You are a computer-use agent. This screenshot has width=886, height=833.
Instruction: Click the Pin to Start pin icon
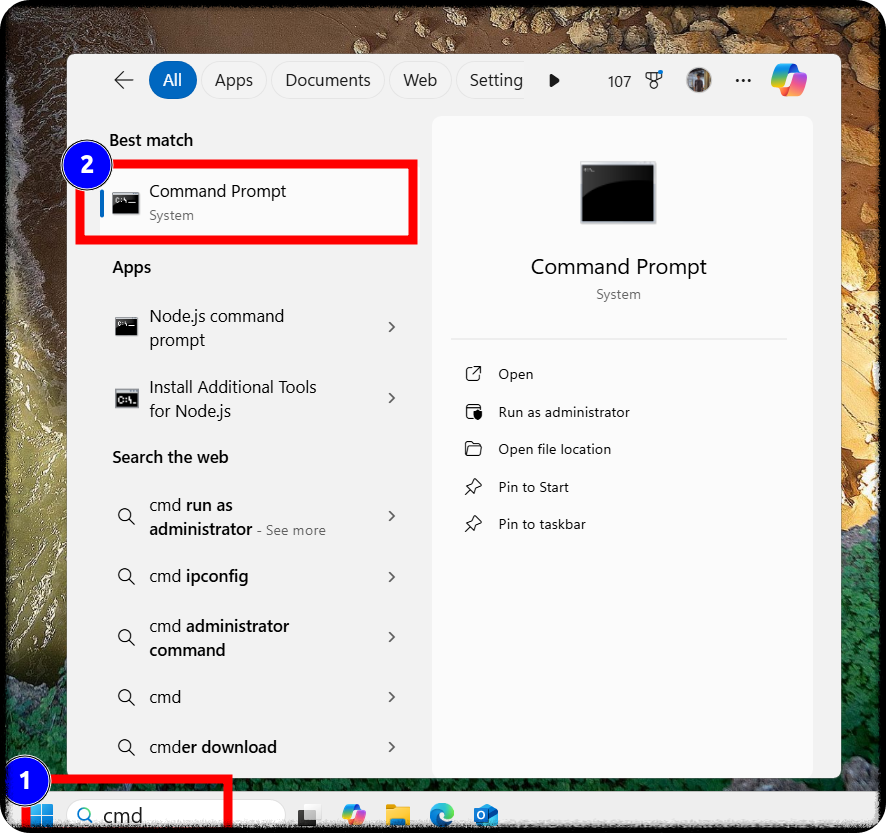click(473, 487)
